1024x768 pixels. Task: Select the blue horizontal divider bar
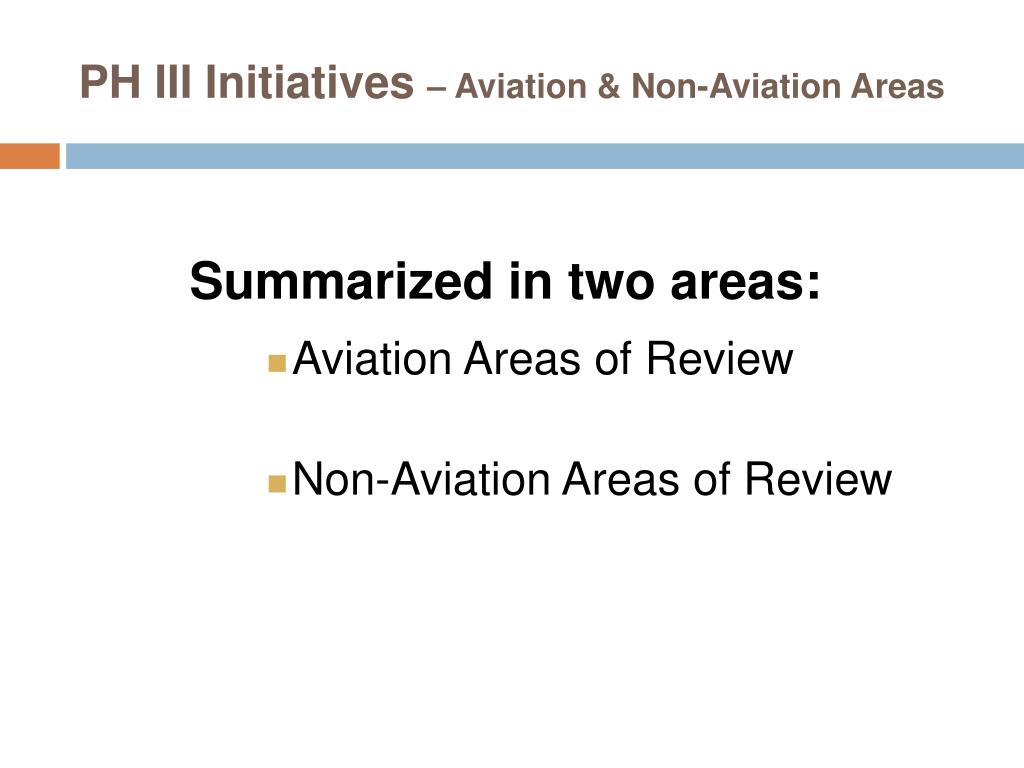(x=545, y=156)
